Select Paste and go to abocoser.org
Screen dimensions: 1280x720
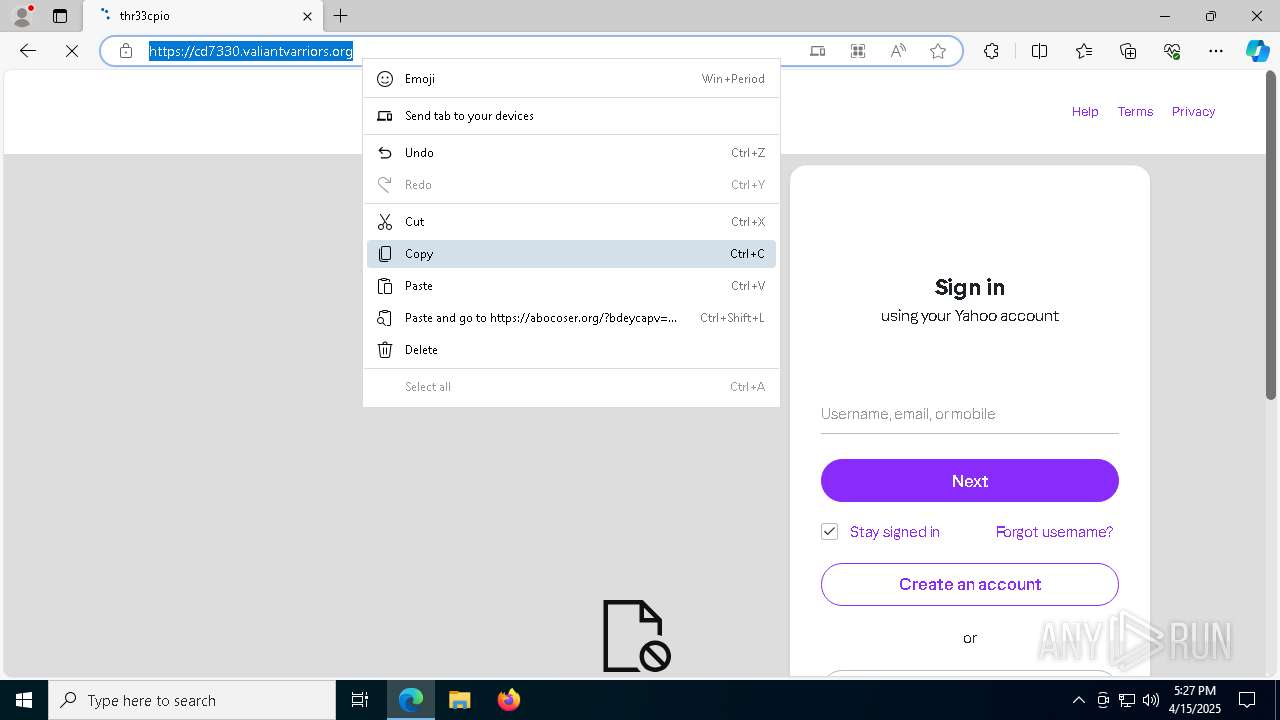tap(571, 318)
